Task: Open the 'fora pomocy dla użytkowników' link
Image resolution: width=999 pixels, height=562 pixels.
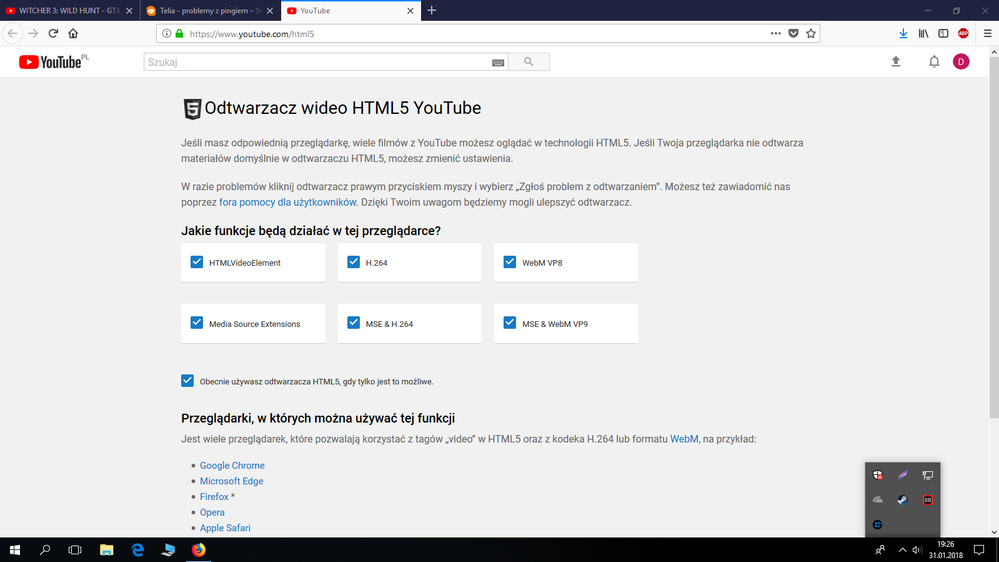Action: click(287, 202)
